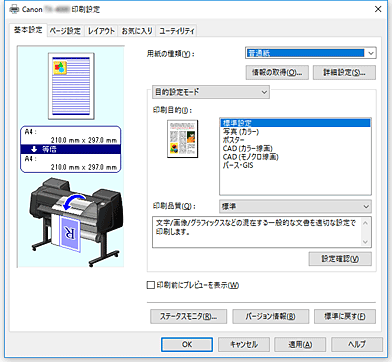Select CAD (モノクロ線画) in the list
This screenshot has width=392, height=362.
tap(295, 157)
